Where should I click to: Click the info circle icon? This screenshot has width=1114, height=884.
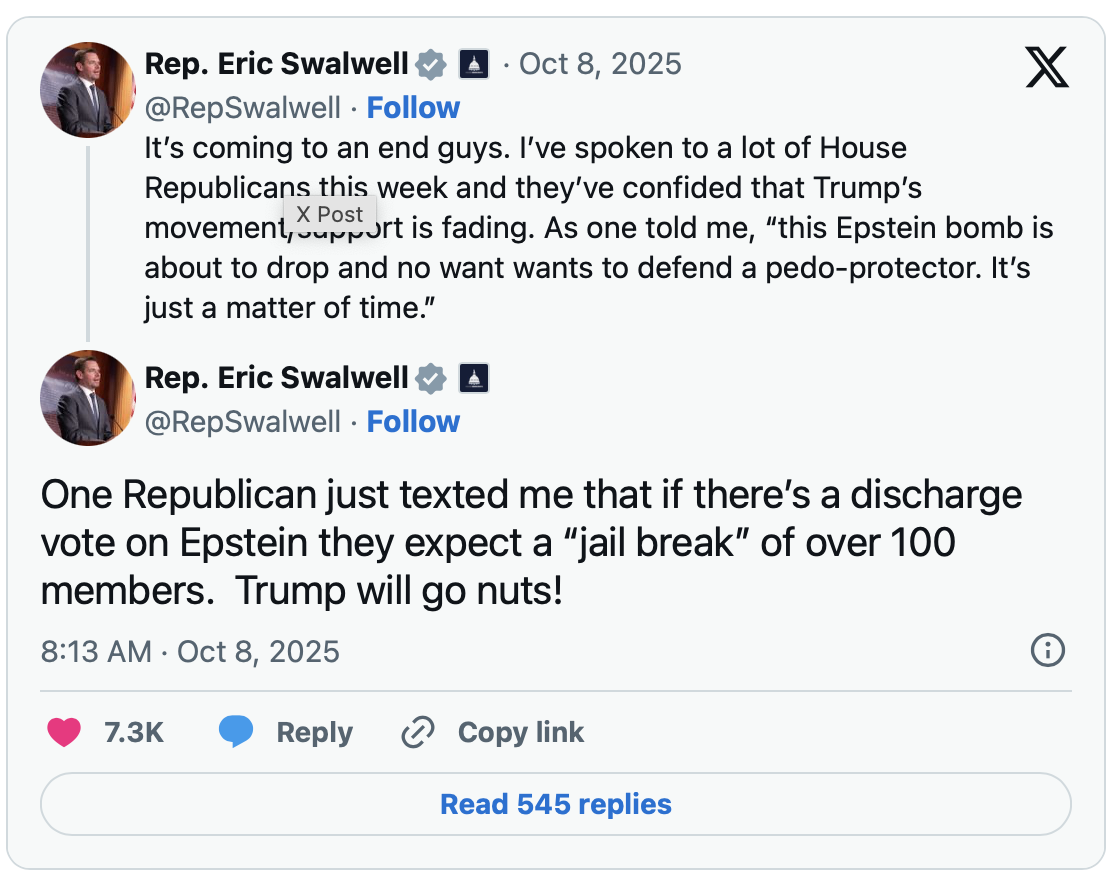pos(1047,651)
